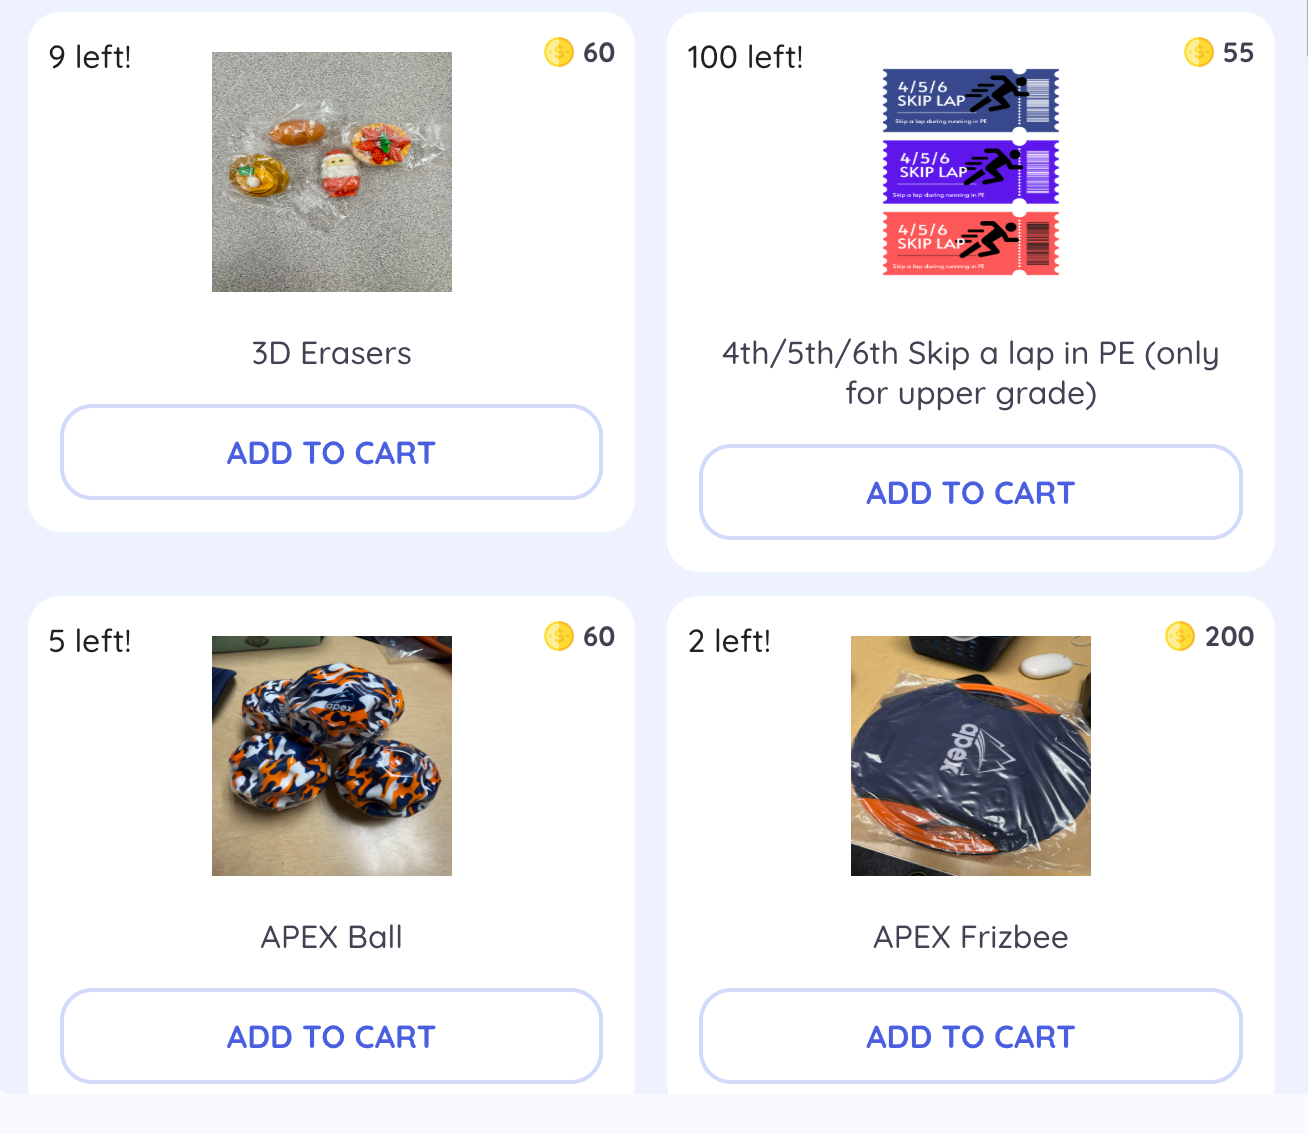1308x1134 pixels.
Task: Click the 3D Erasers item title
Action: tap(331, 354)
